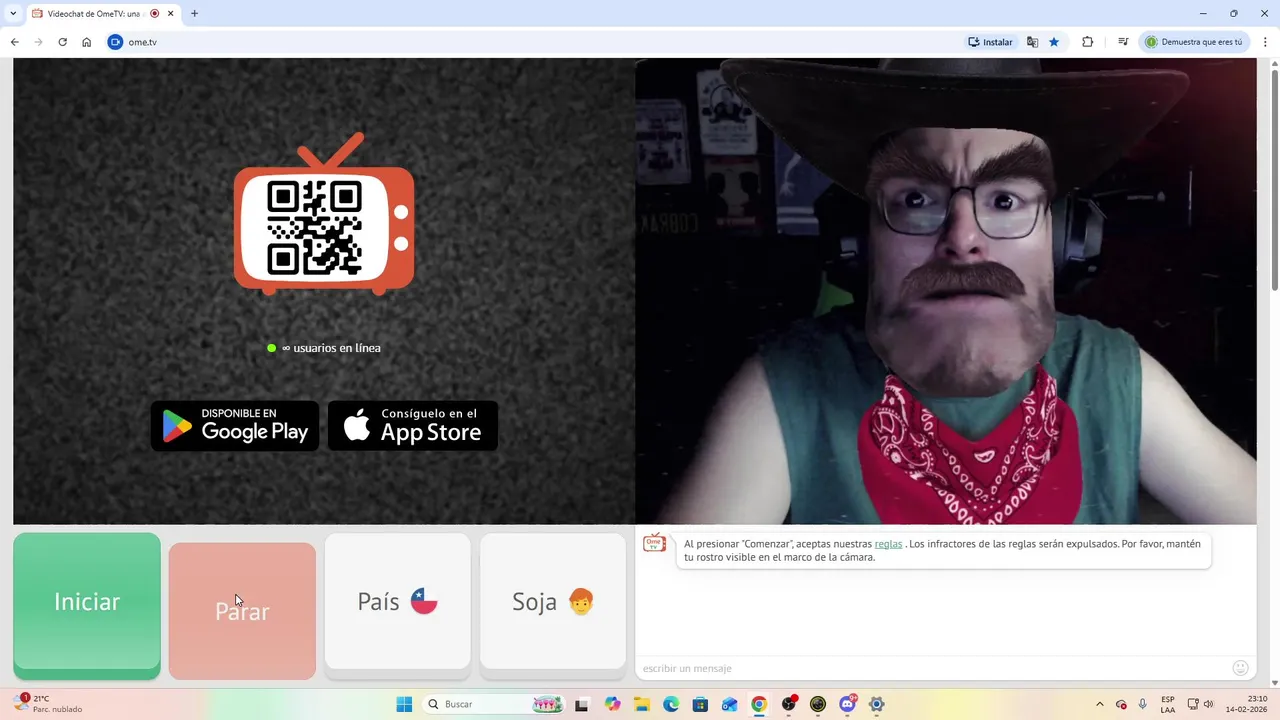Click the Parar stop button

pos(242,611)
